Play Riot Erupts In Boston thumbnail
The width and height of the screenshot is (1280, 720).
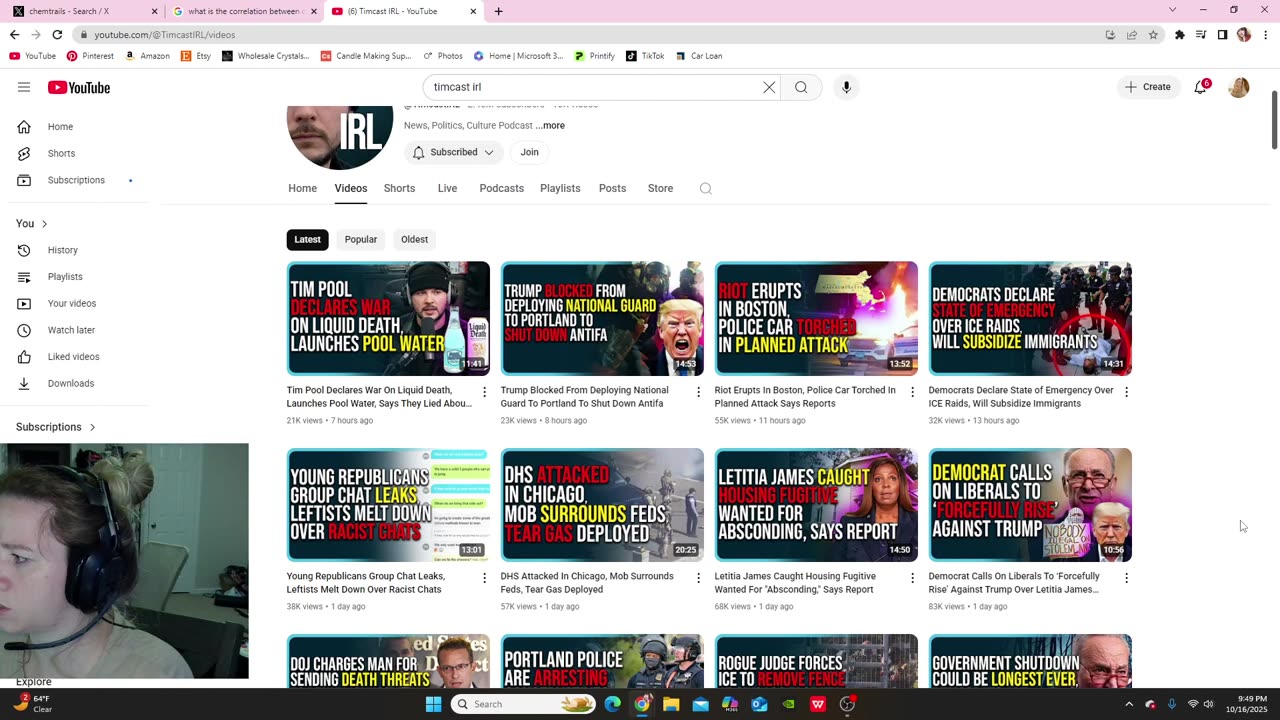pyautogui.click(x=816, y=319)
